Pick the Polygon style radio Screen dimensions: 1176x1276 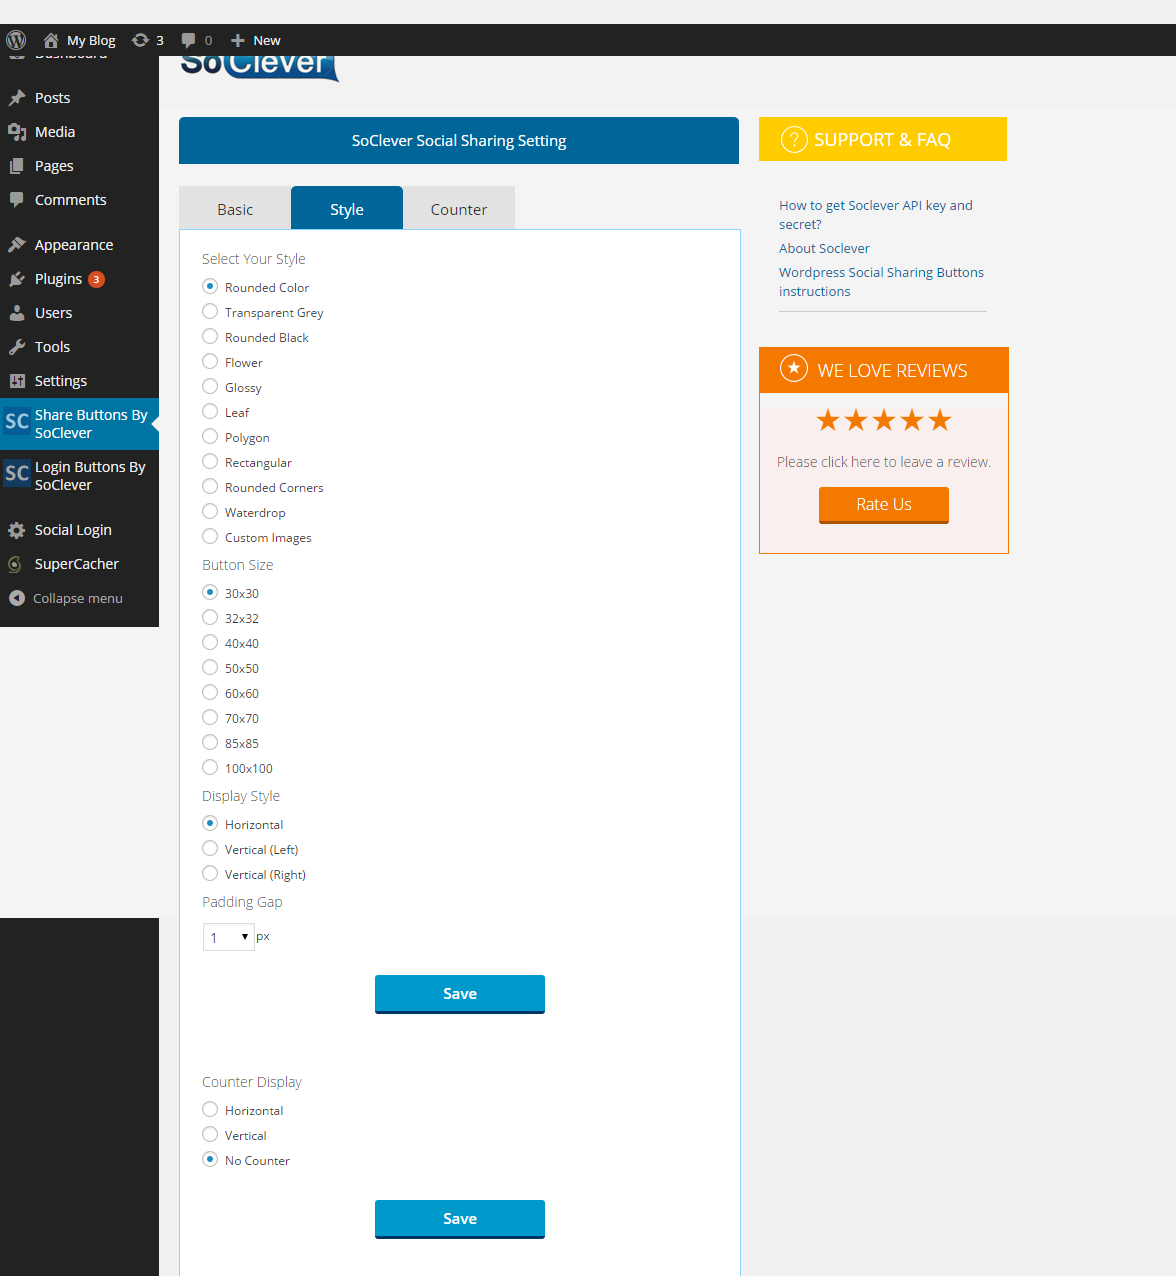coord(210,437)
